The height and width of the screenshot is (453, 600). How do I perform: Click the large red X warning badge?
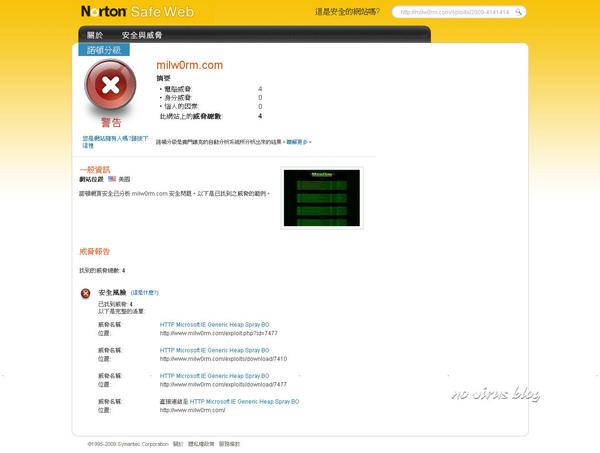tap(110, 85)
